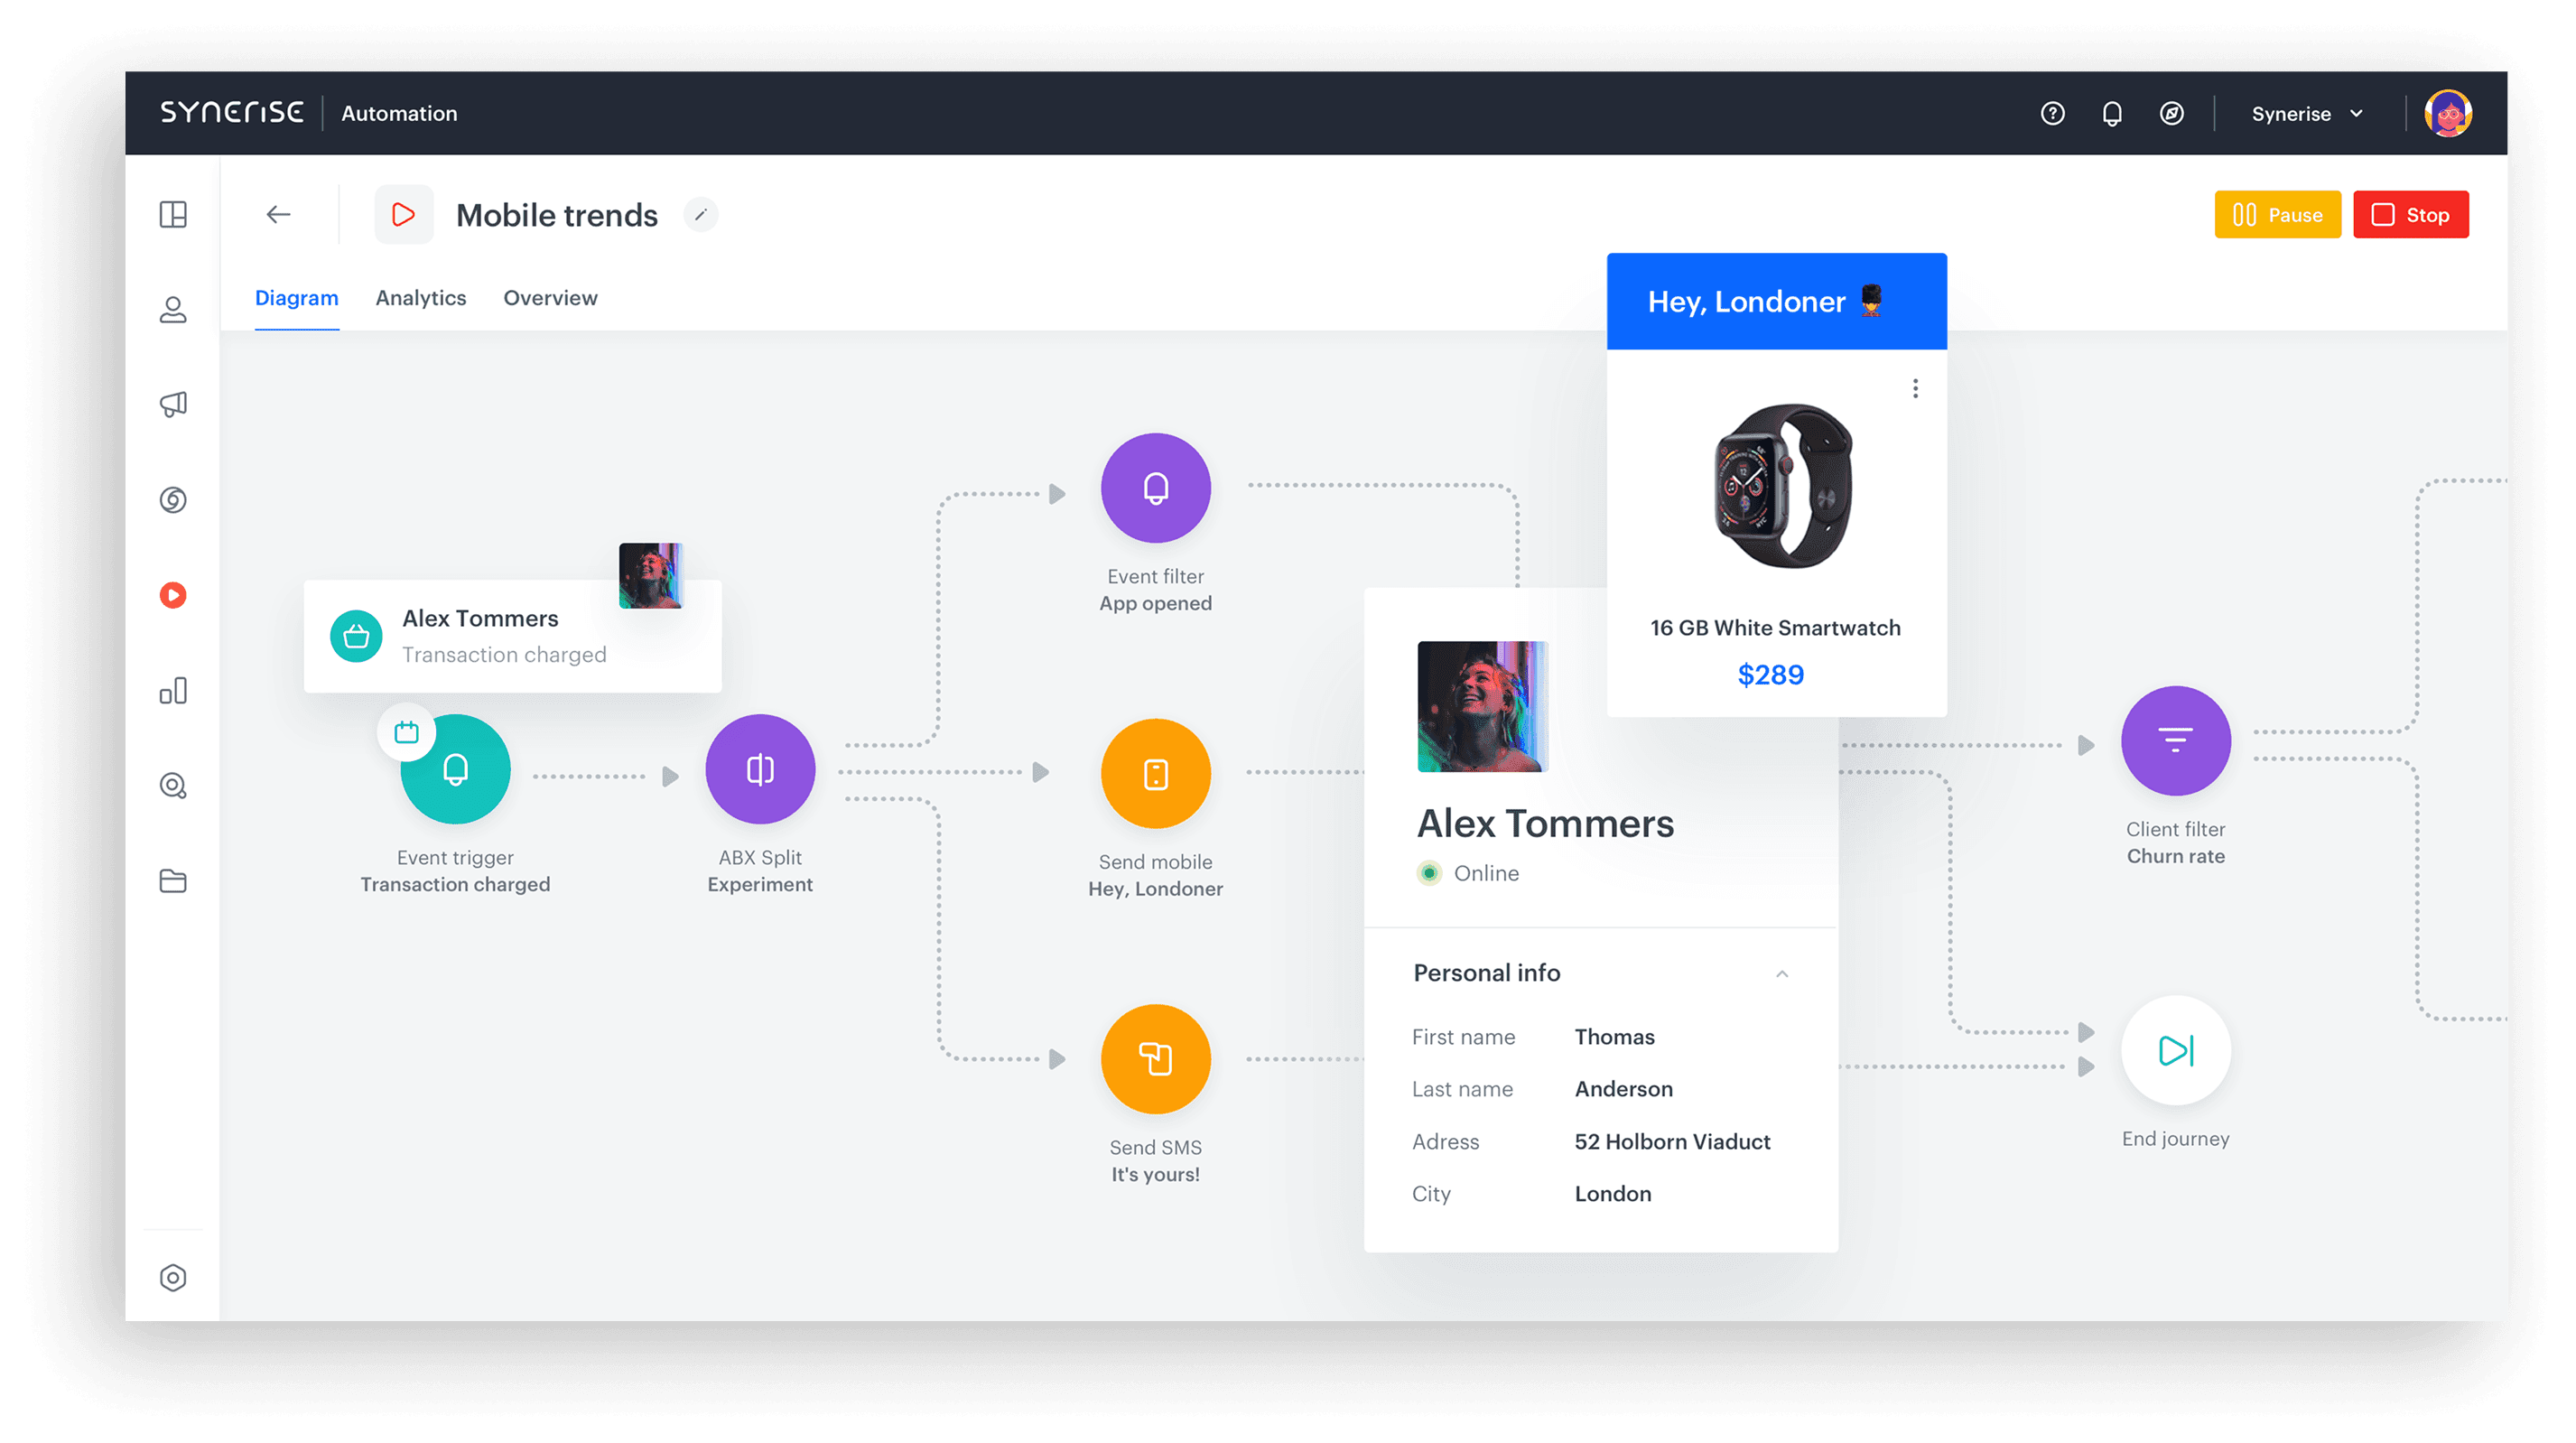Viewport: 2576px width, 1443px height.
Task: Open the Synerise workspace dropdown
Action: point(2307,114)
